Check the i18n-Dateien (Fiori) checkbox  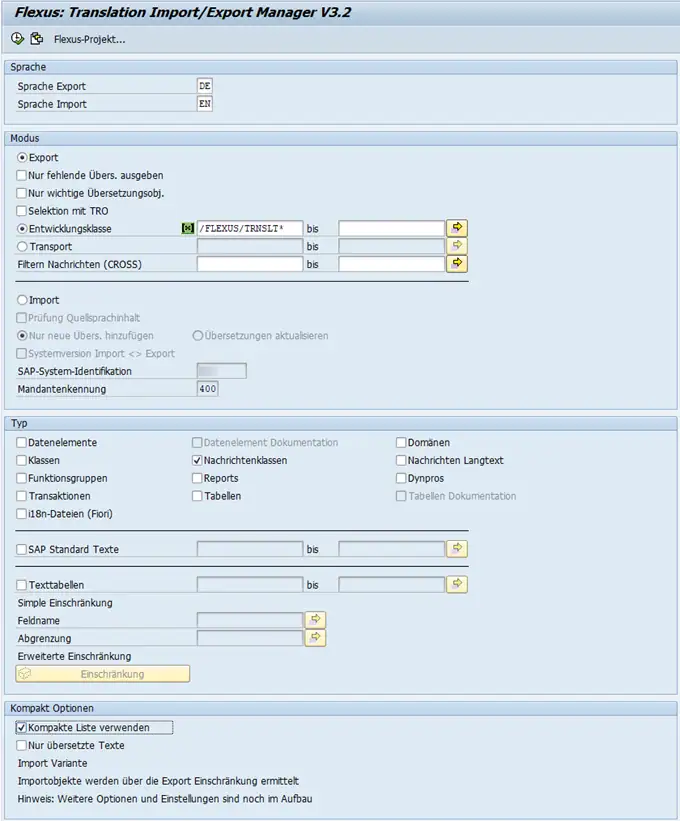21,514
